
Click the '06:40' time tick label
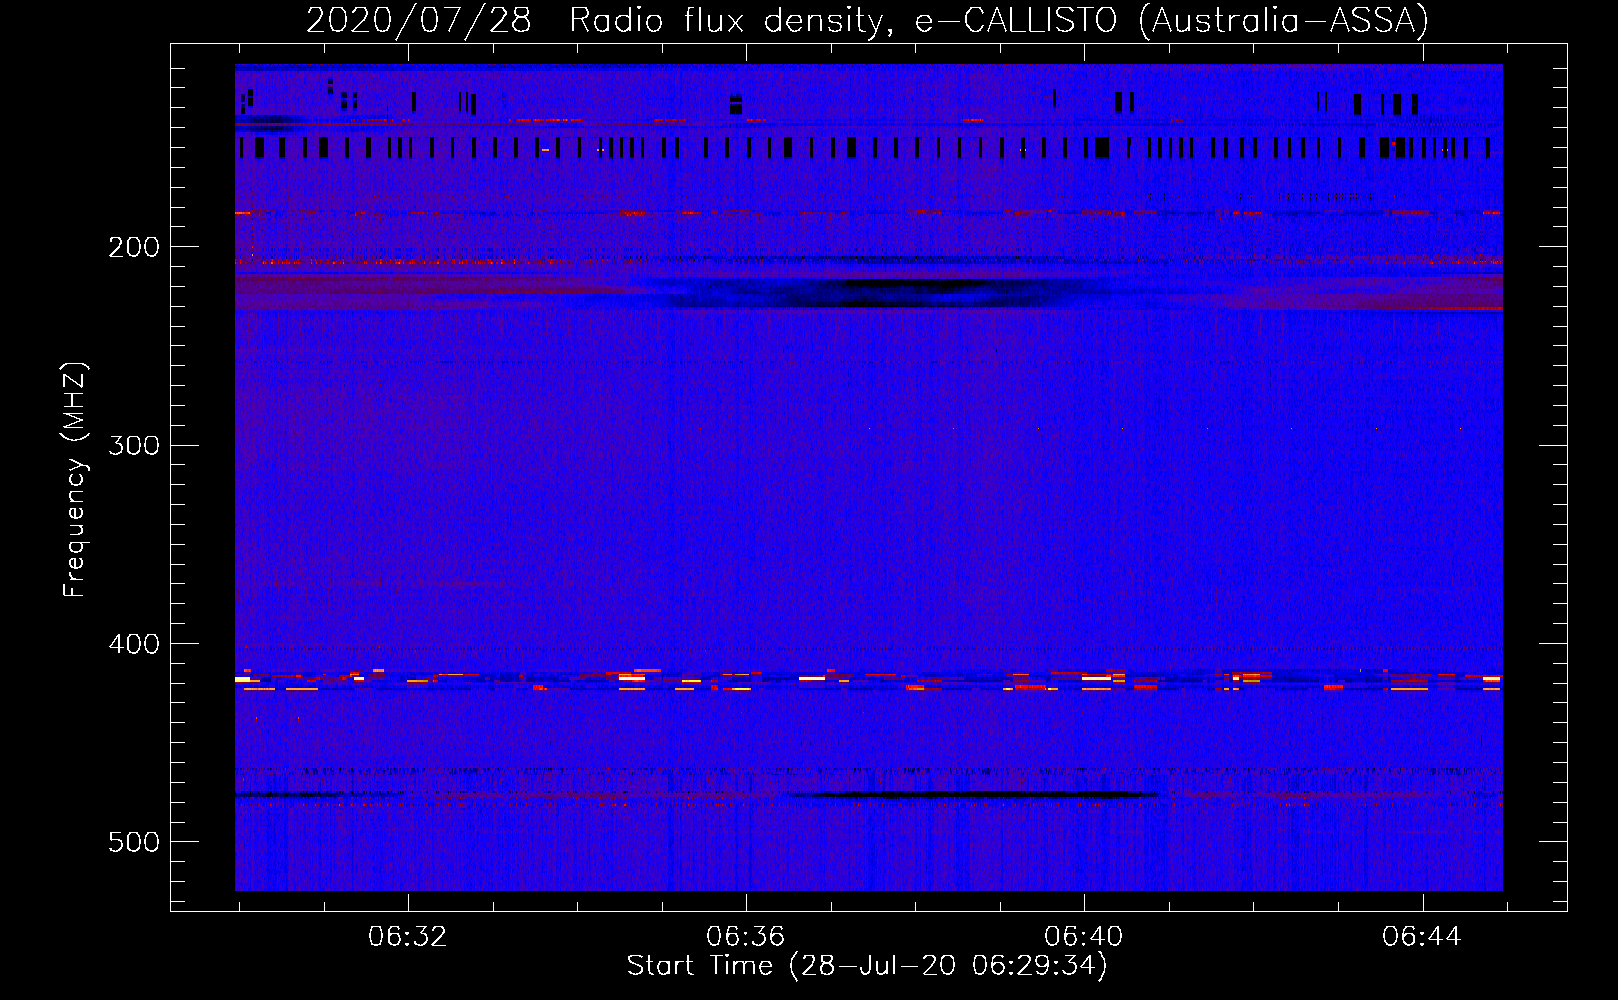click(x=1084, y=936)
